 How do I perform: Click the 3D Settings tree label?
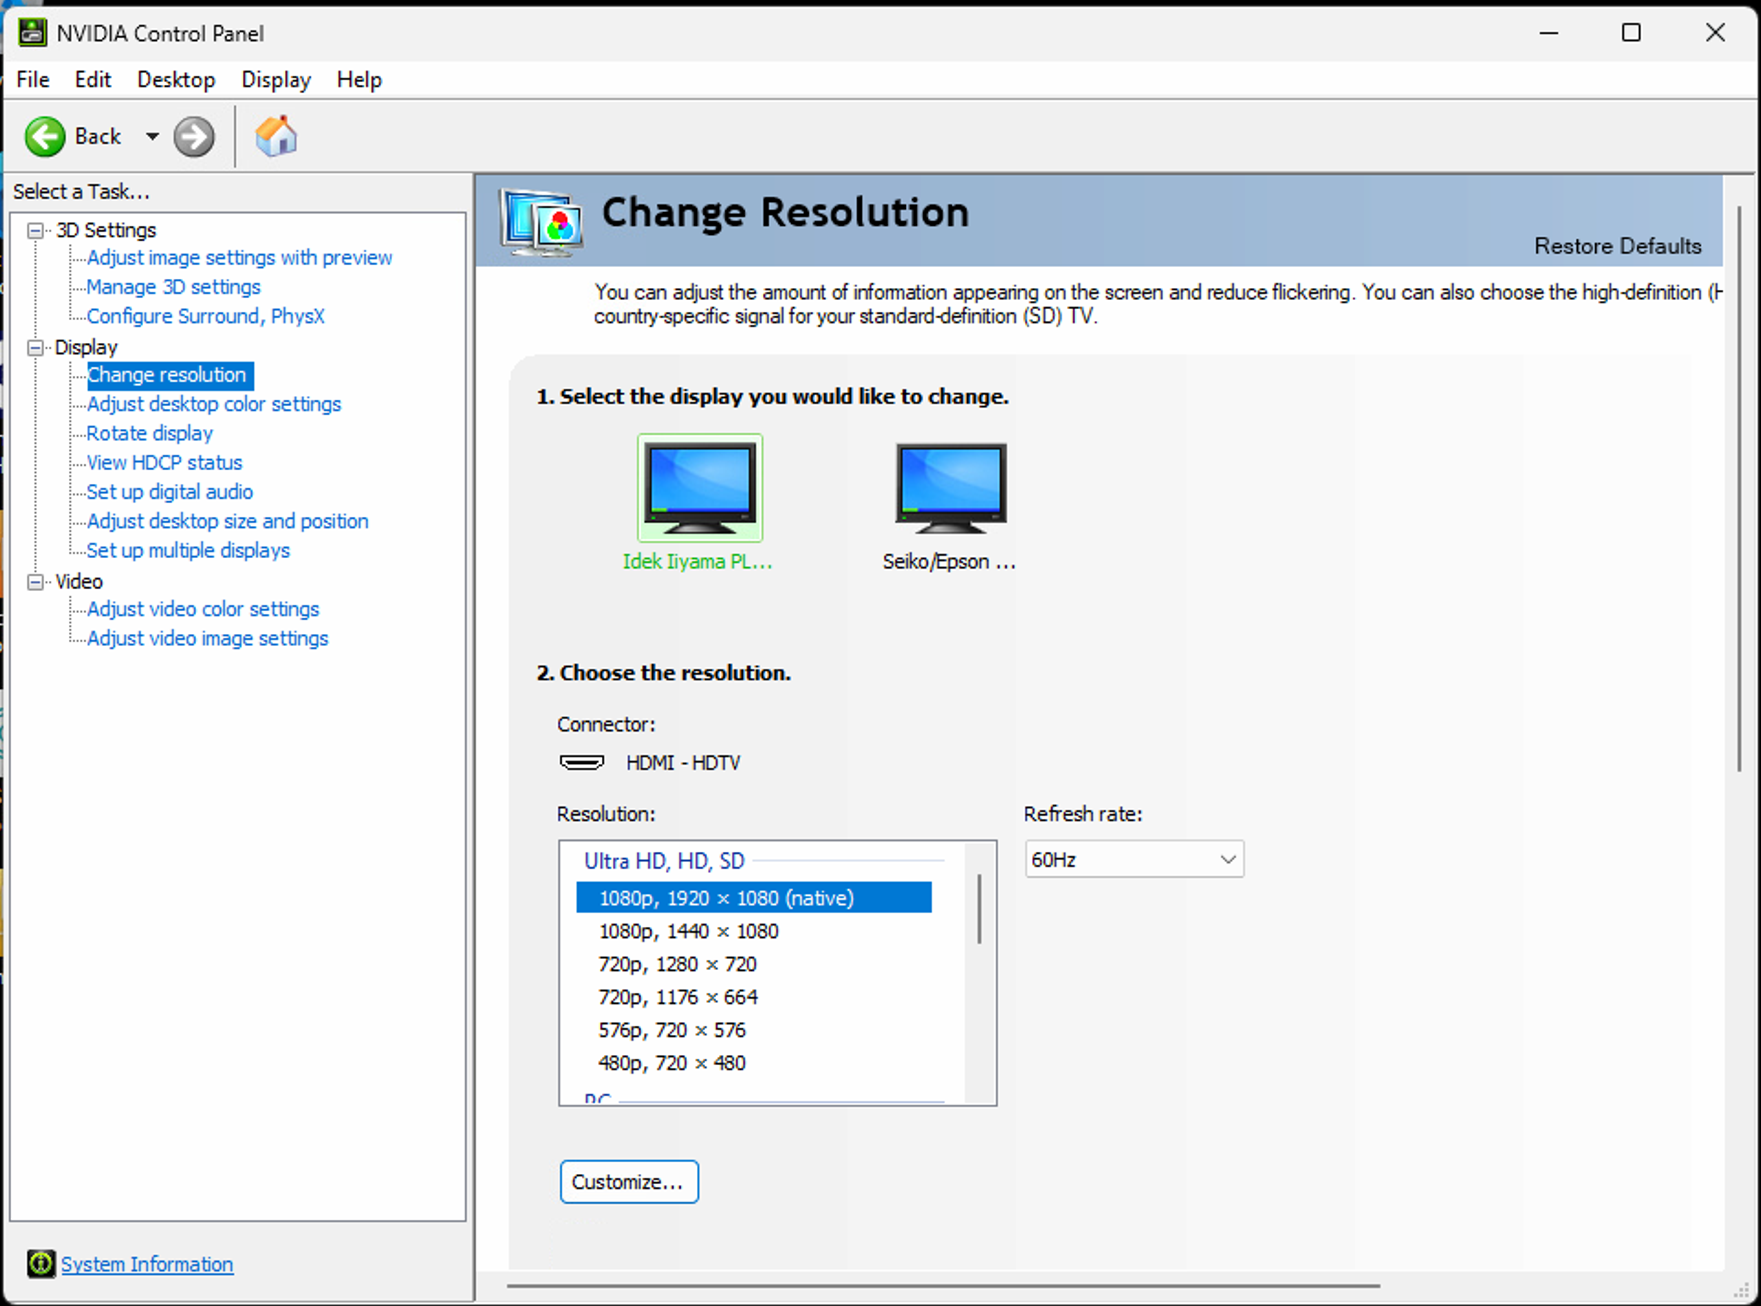click(x=106, y=230)
